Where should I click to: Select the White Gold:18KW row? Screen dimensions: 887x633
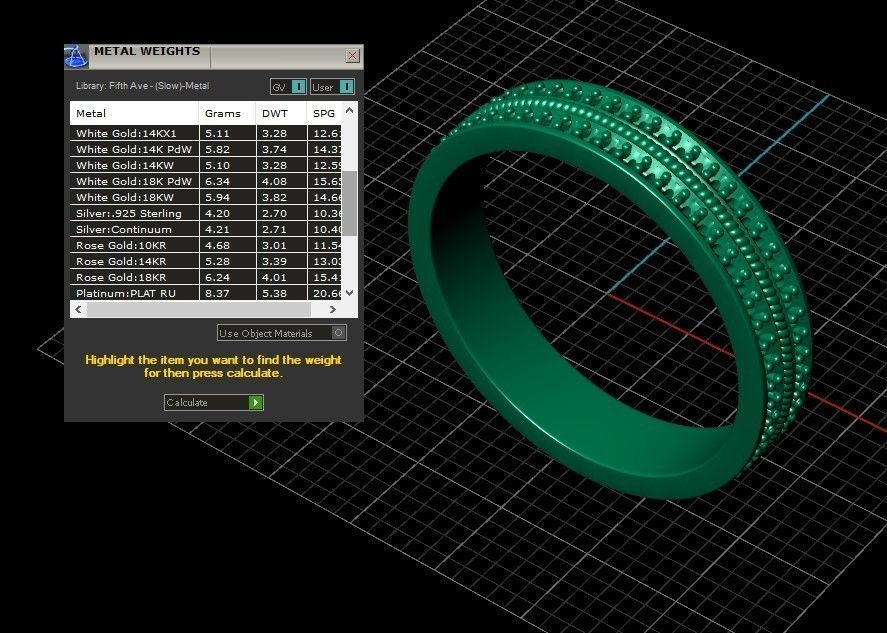pos(206,197)
